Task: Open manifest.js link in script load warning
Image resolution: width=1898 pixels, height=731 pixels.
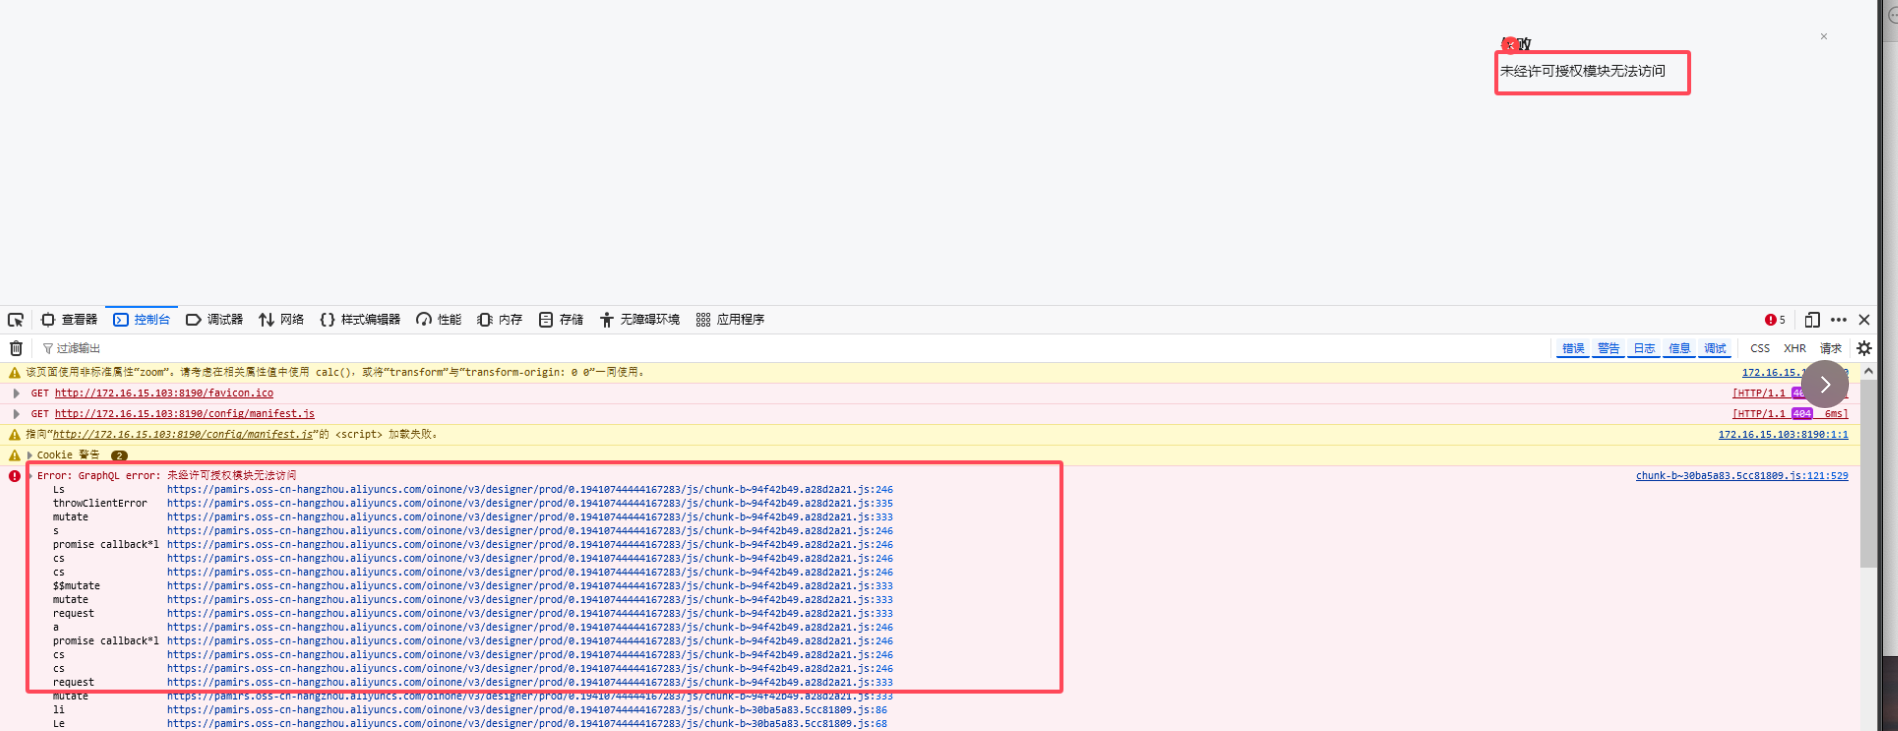Action: tap(183, 434)
